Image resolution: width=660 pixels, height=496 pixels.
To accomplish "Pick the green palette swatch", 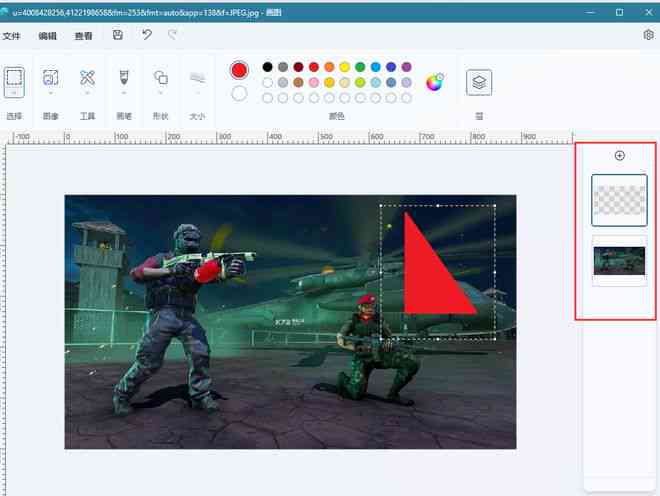I will coord(360,67).
